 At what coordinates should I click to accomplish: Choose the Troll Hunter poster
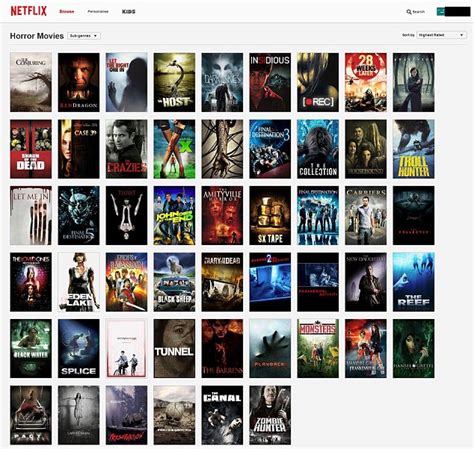pyautogui.click(x=414, y=149)
